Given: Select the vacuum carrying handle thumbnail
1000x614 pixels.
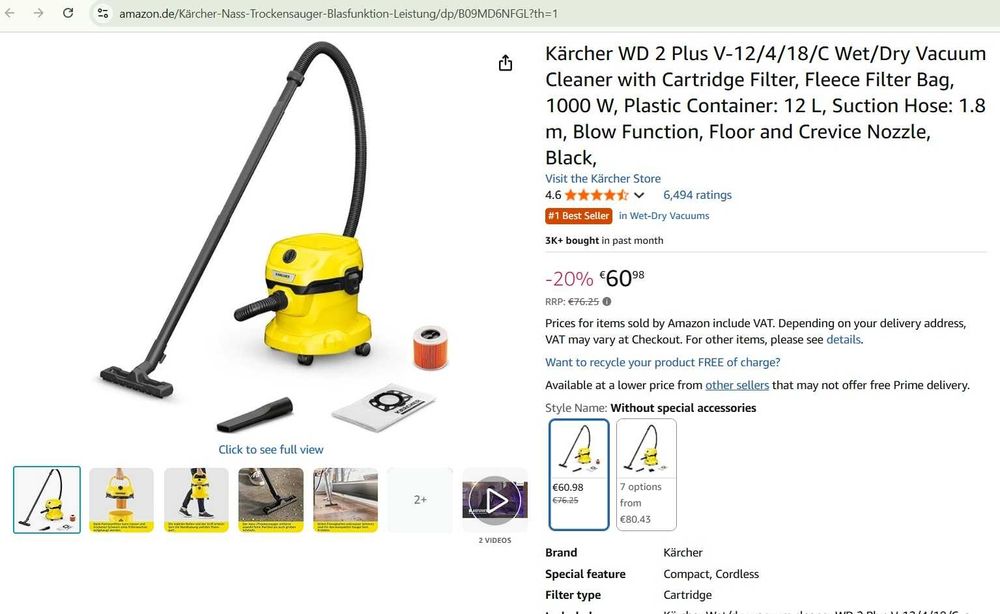Looking at the screenshot, I should [x=121, y=500].
